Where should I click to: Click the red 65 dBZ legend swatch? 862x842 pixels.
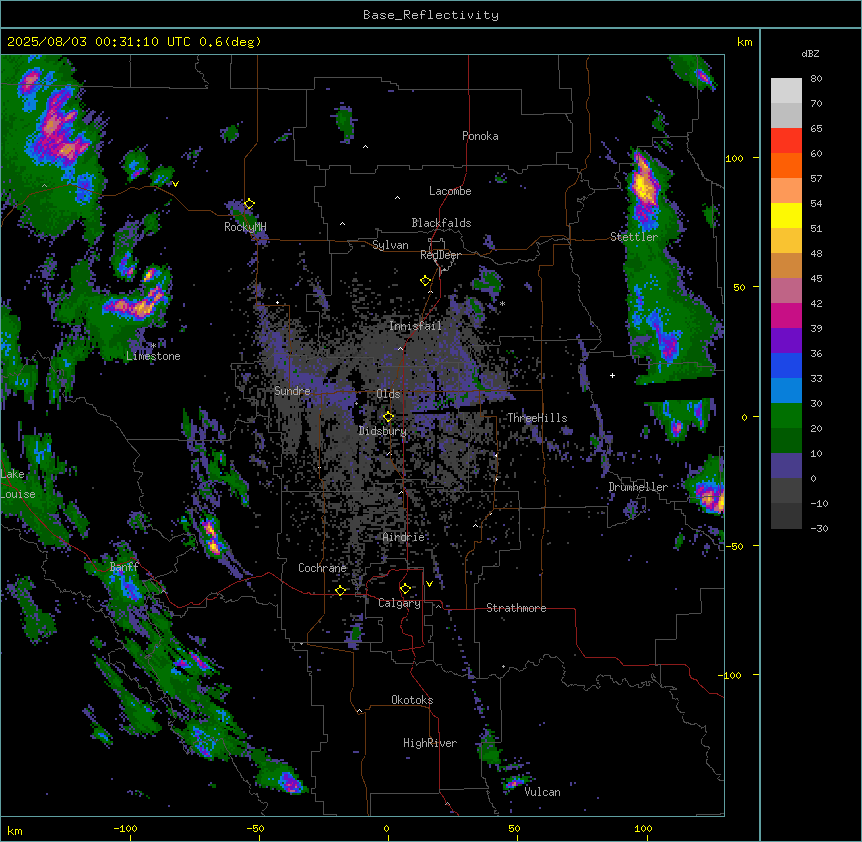coord(786,140)
